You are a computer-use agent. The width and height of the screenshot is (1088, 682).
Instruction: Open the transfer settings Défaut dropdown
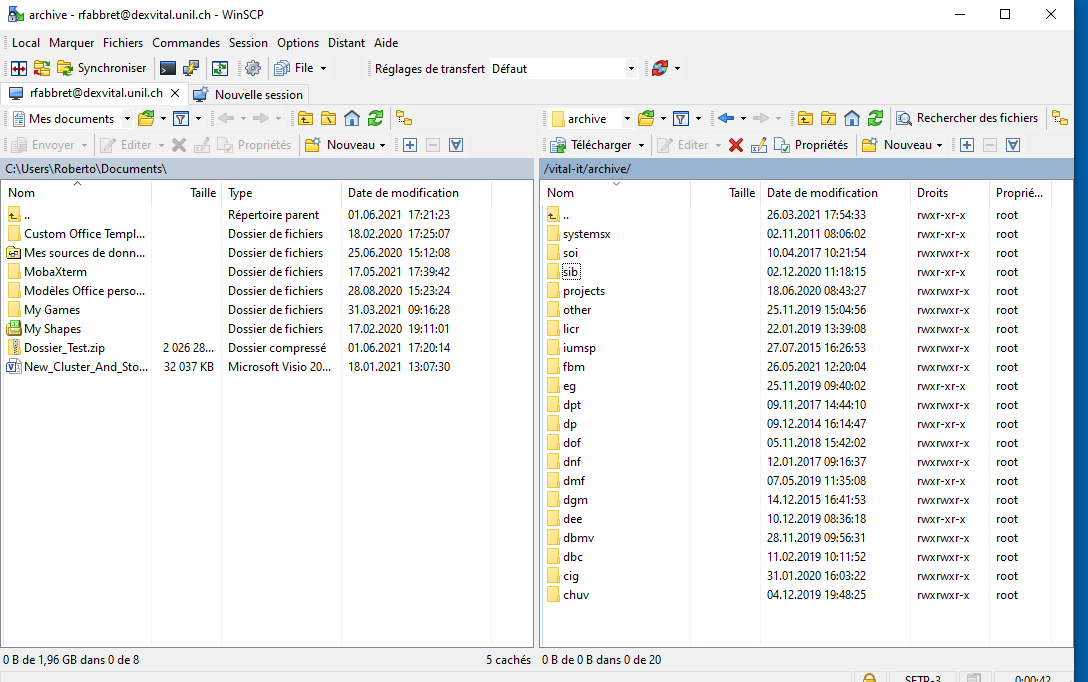[x=630, y=69]
